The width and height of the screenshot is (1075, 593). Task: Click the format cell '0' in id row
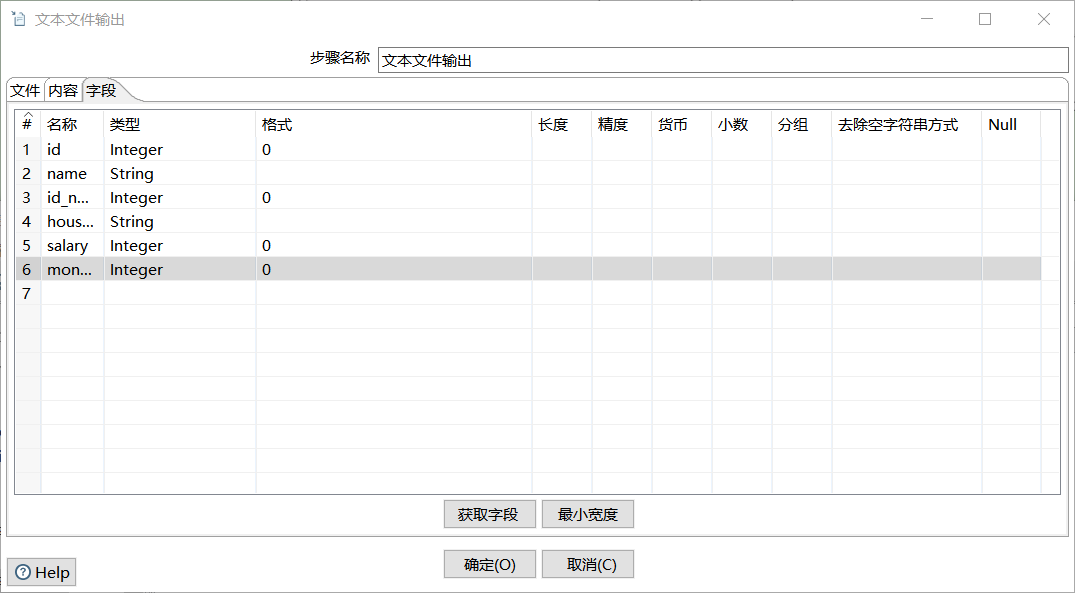click(x=394, y=149)
